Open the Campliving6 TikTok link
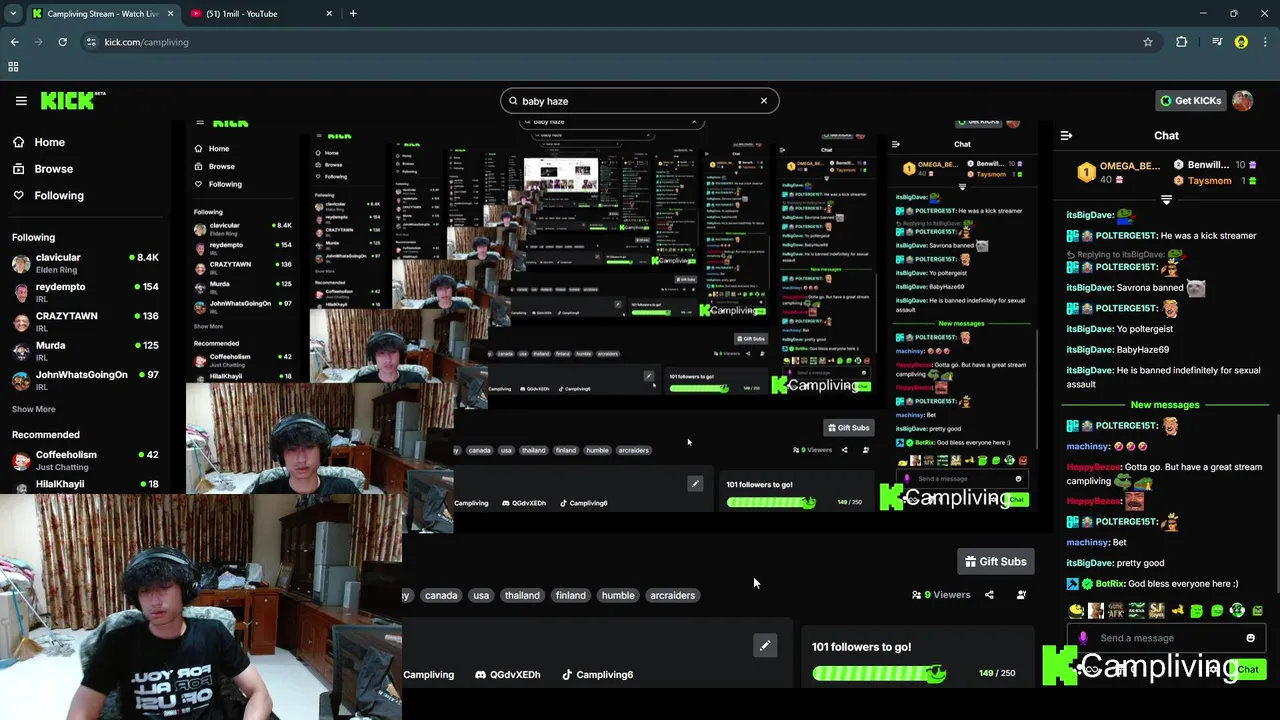The image size is (1280, 720). (x=597, y=675)
